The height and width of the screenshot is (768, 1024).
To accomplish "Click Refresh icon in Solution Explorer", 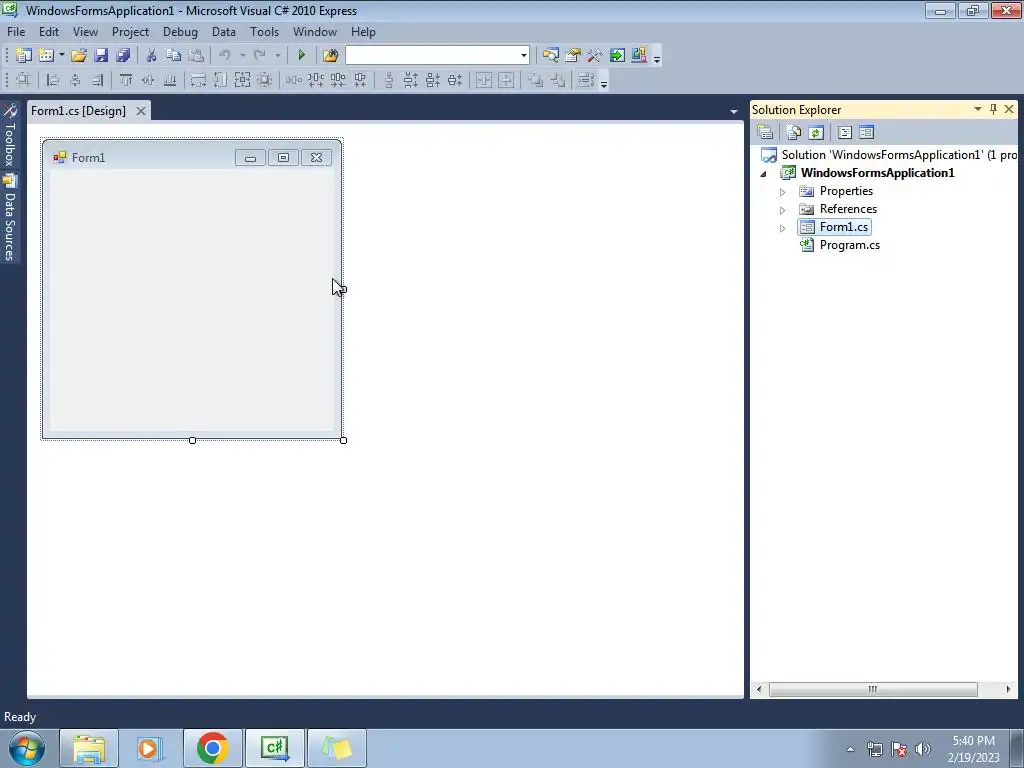I will [816, 133].
